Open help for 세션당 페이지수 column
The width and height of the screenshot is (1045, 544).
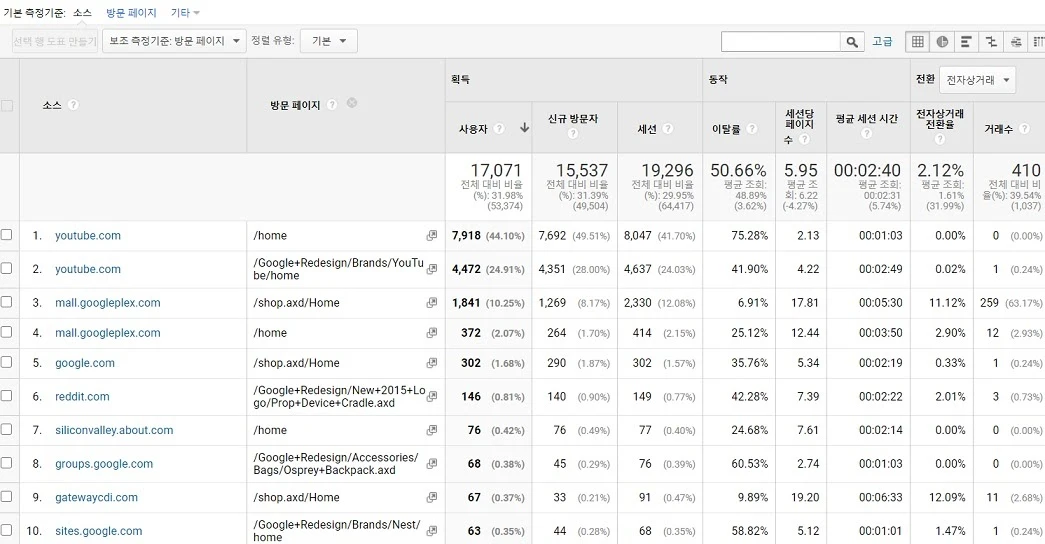[x=804, y=139]
